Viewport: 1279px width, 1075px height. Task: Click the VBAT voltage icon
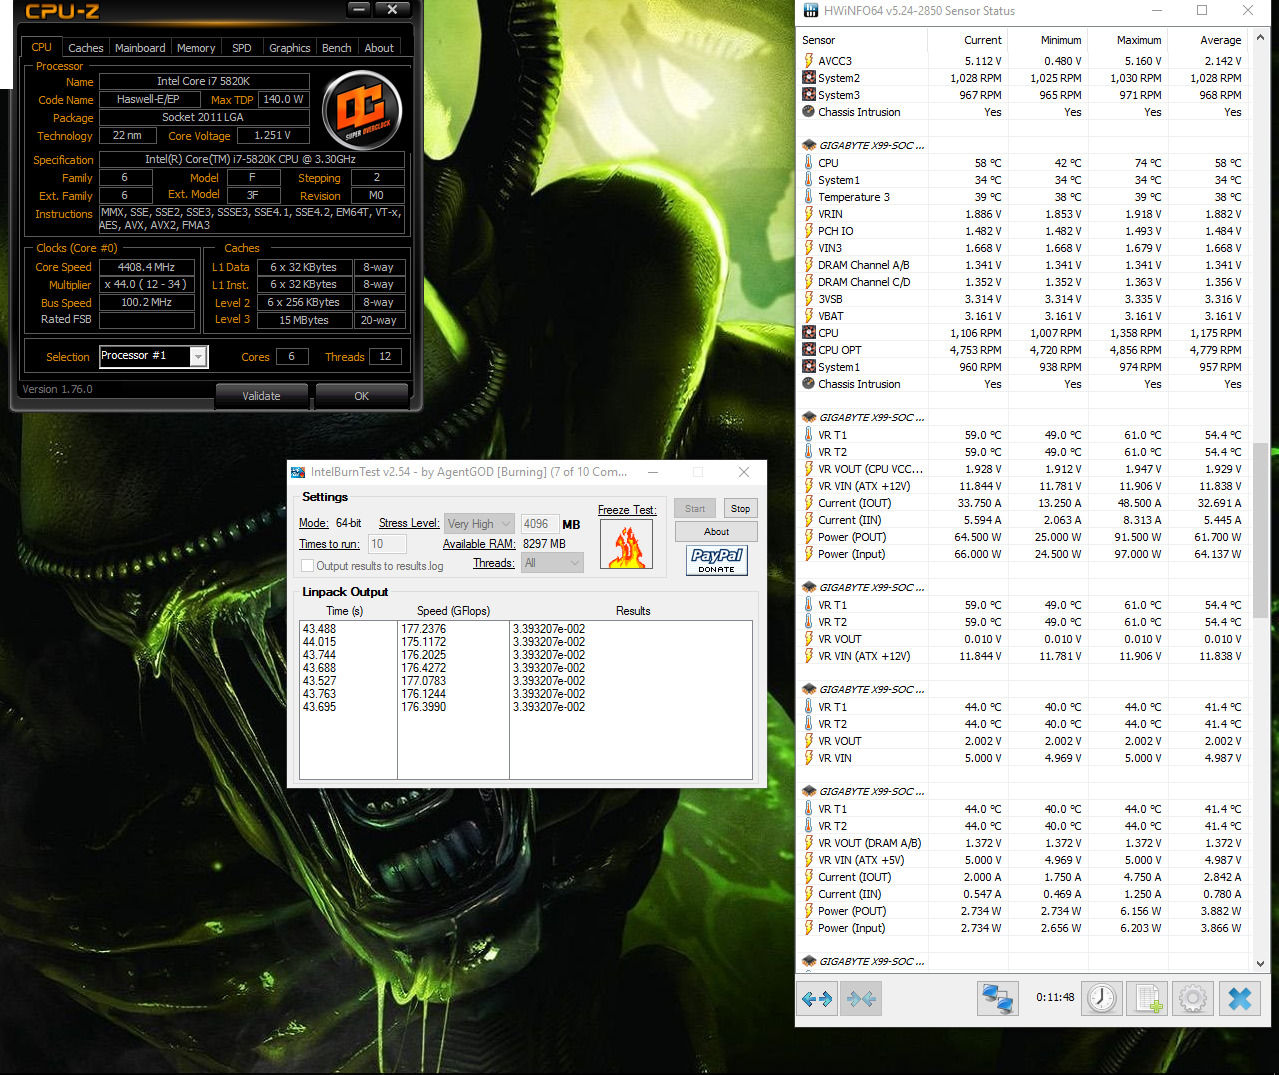(x=808, y=316)
